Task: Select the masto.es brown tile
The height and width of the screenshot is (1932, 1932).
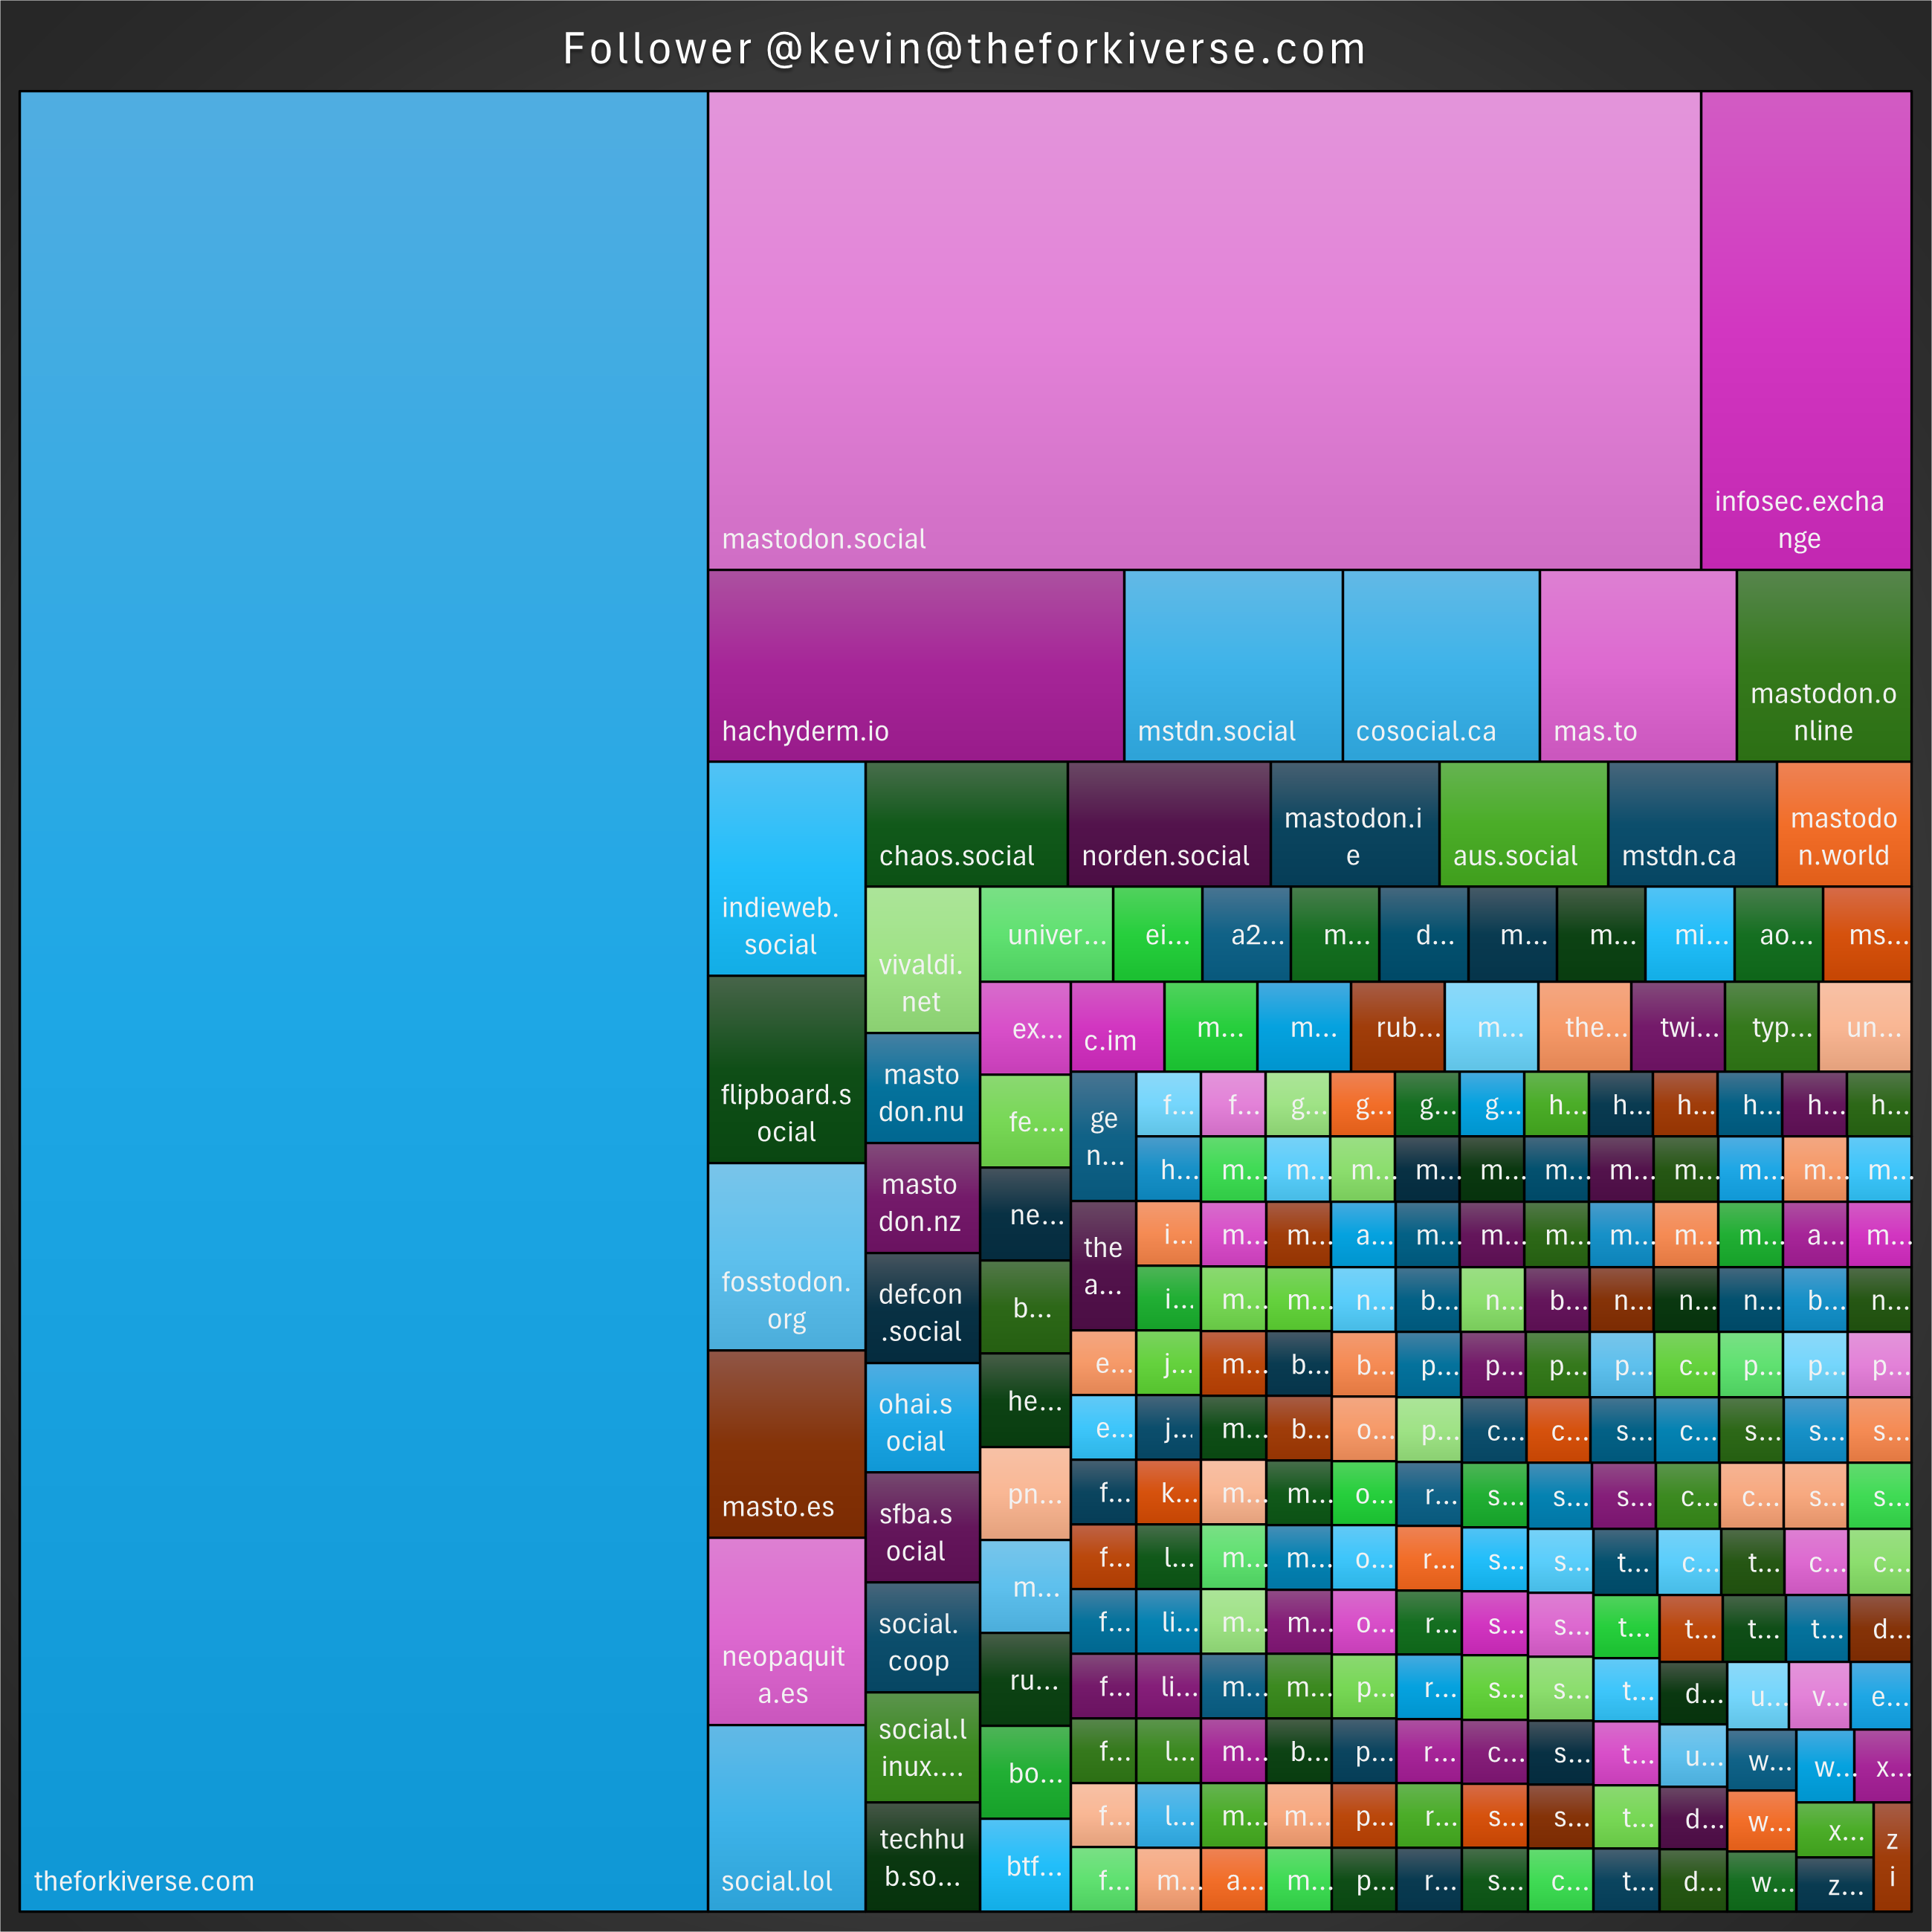Action: click(x=786, y=1443)
